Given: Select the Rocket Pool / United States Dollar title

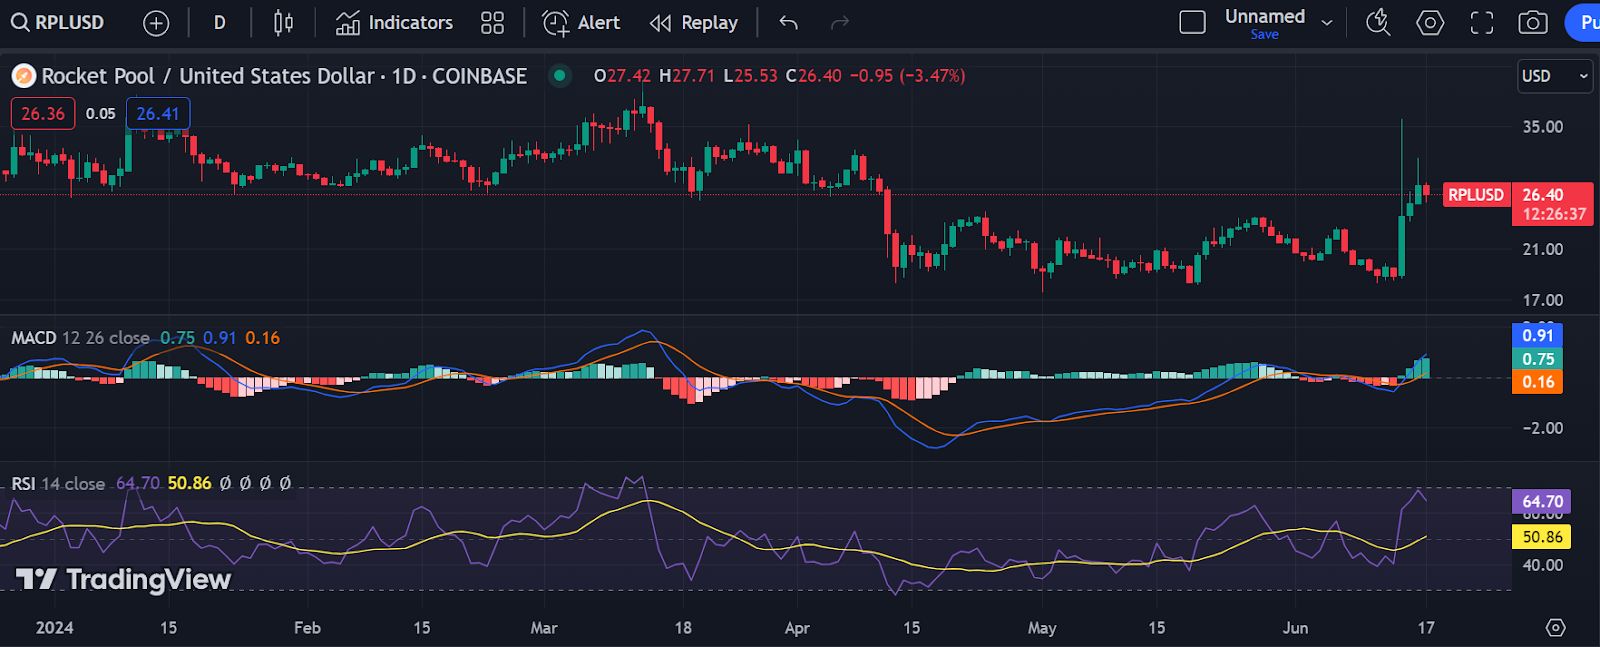Looking at the screenshot, I should [284, 76].
